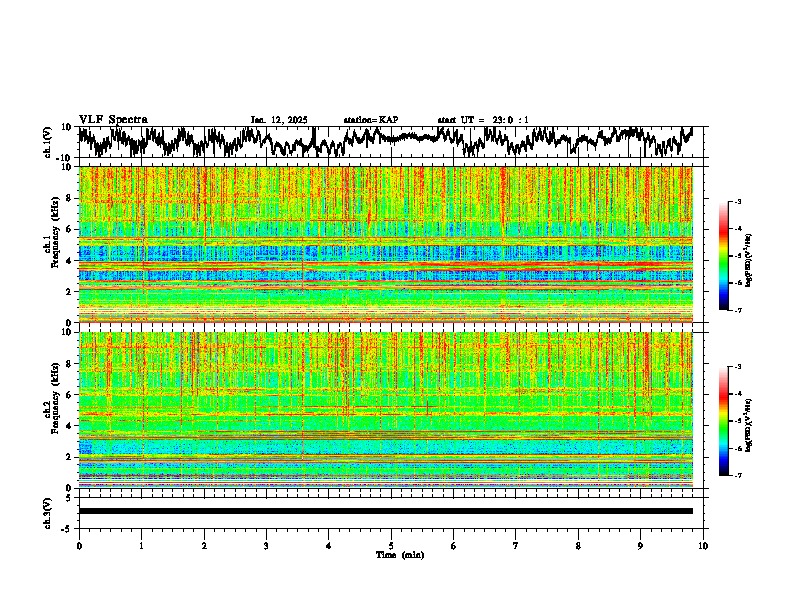
Task: Click time axis tick label "8"
Action: tap(578, 546)
